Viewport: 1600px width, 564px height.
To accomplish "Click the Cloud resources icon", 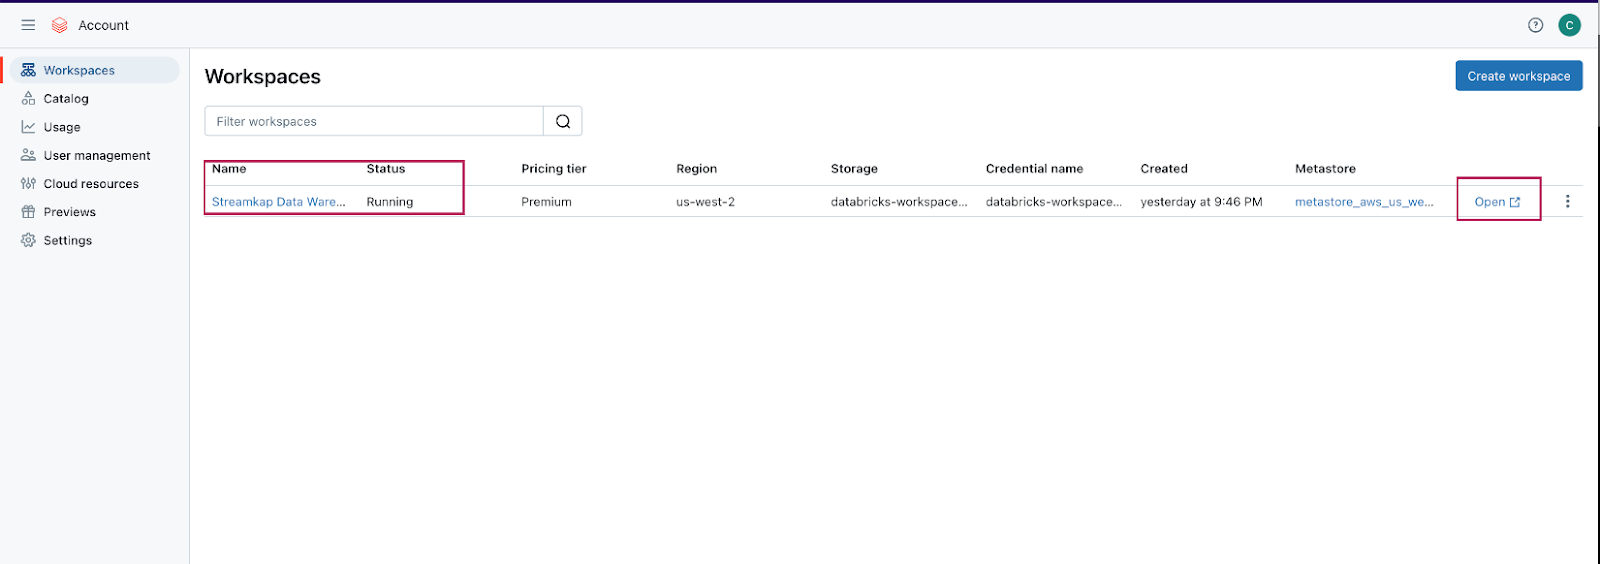I will coord(28,183).
